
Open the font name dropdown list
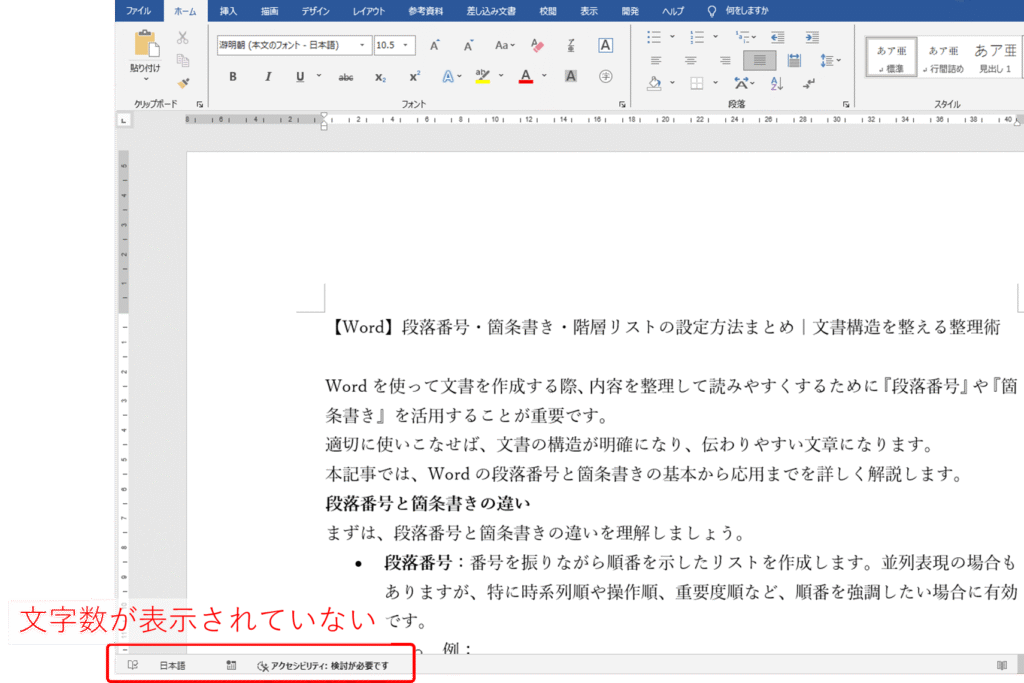pyautogui.click(x=362, y=45)
